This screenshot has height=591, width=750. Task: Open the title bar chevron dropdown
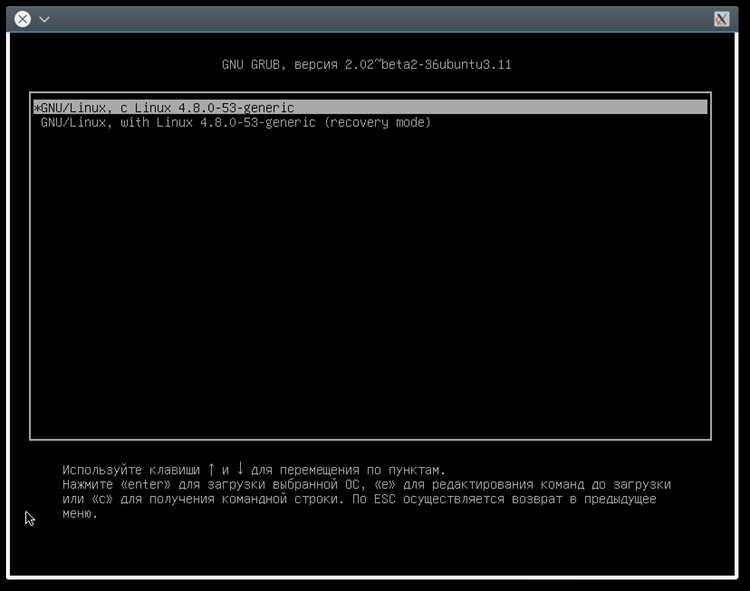(44, 19)
